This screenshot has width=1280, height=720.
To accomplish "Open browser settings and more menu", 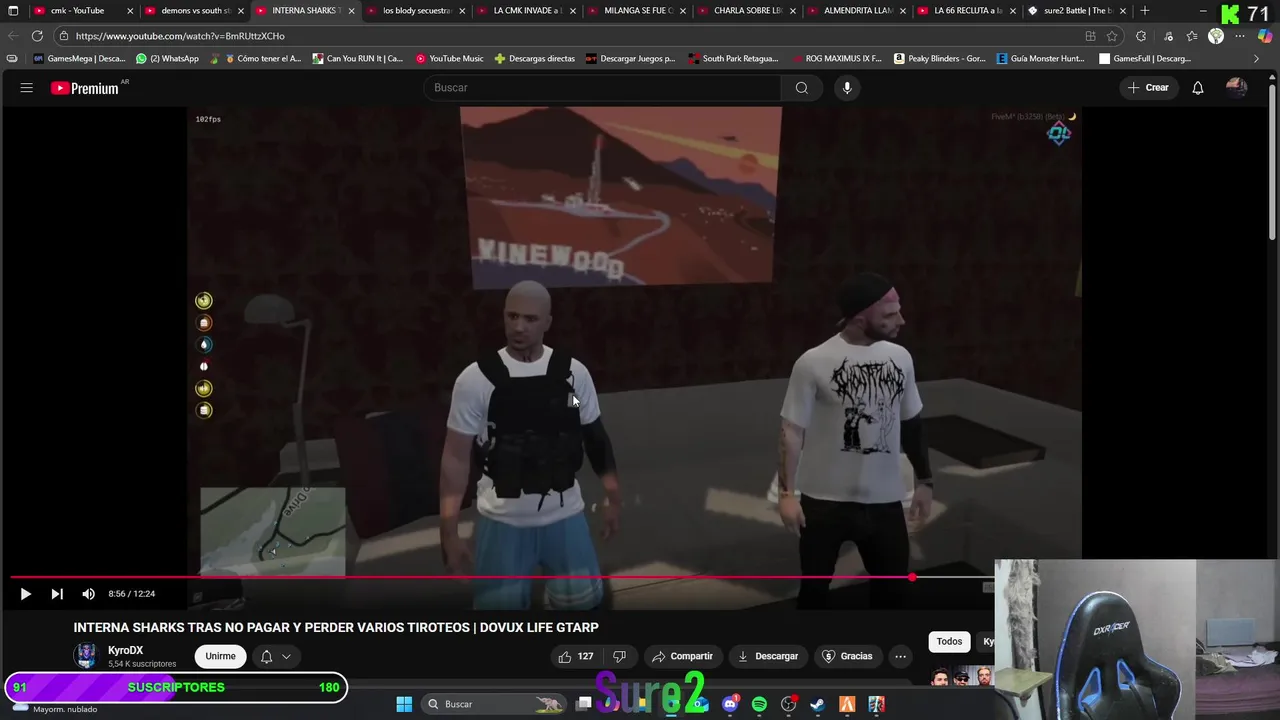I will click(x=1240, y=36).
